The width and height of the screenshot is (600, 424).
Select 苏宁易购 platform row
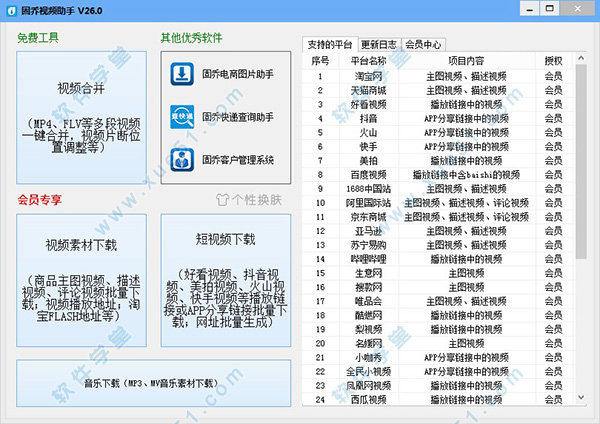tap(438, 245)
